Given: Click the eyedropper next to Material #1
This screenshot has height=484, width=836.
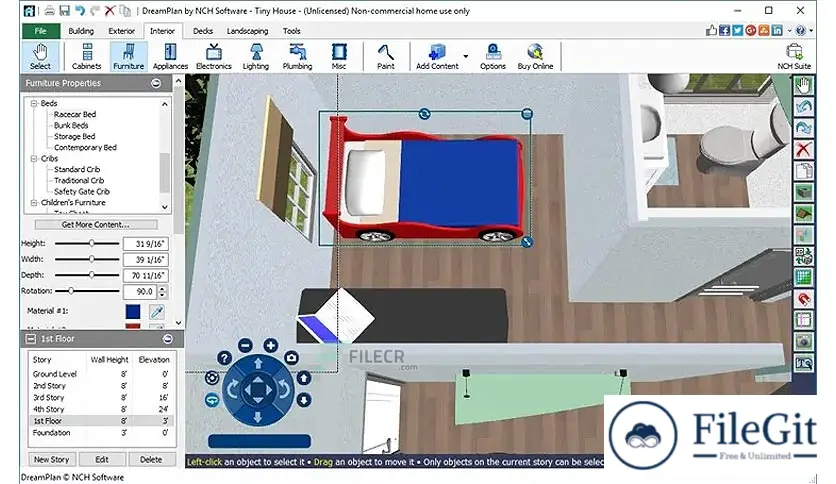Looking at the screenshot, I should tap(157, 311).
